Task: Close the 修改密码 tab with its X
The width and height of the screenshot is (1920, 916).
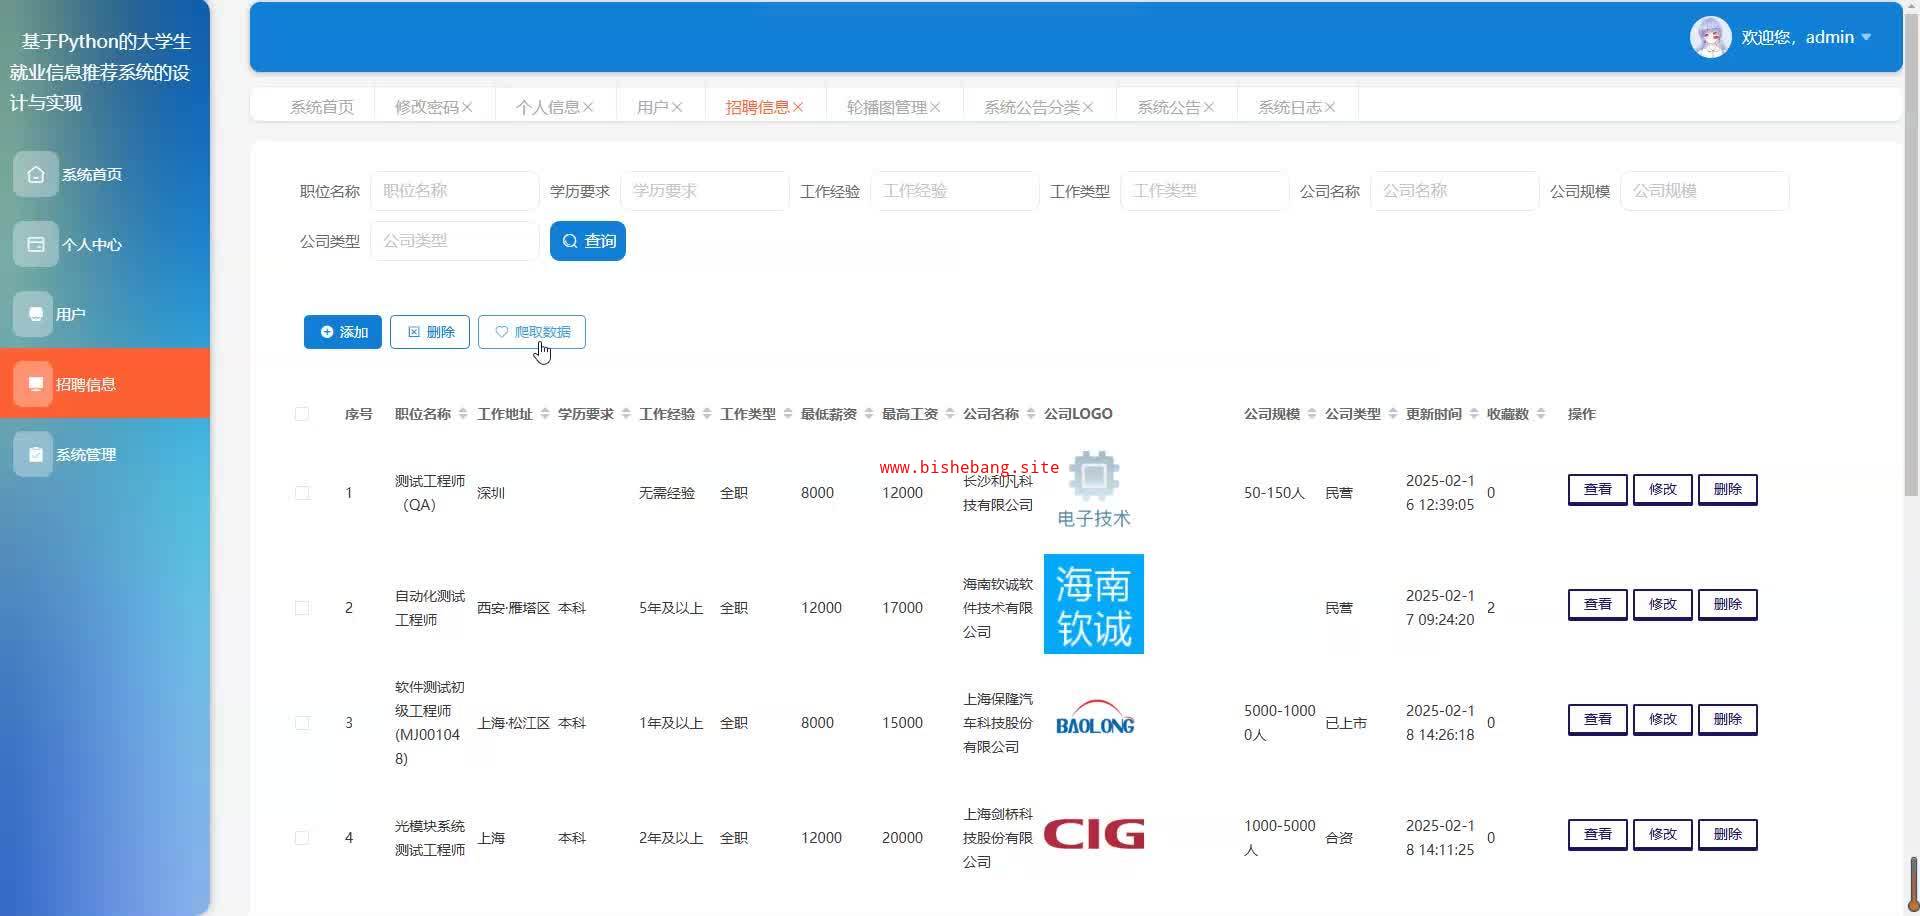Action: (467, 107)
